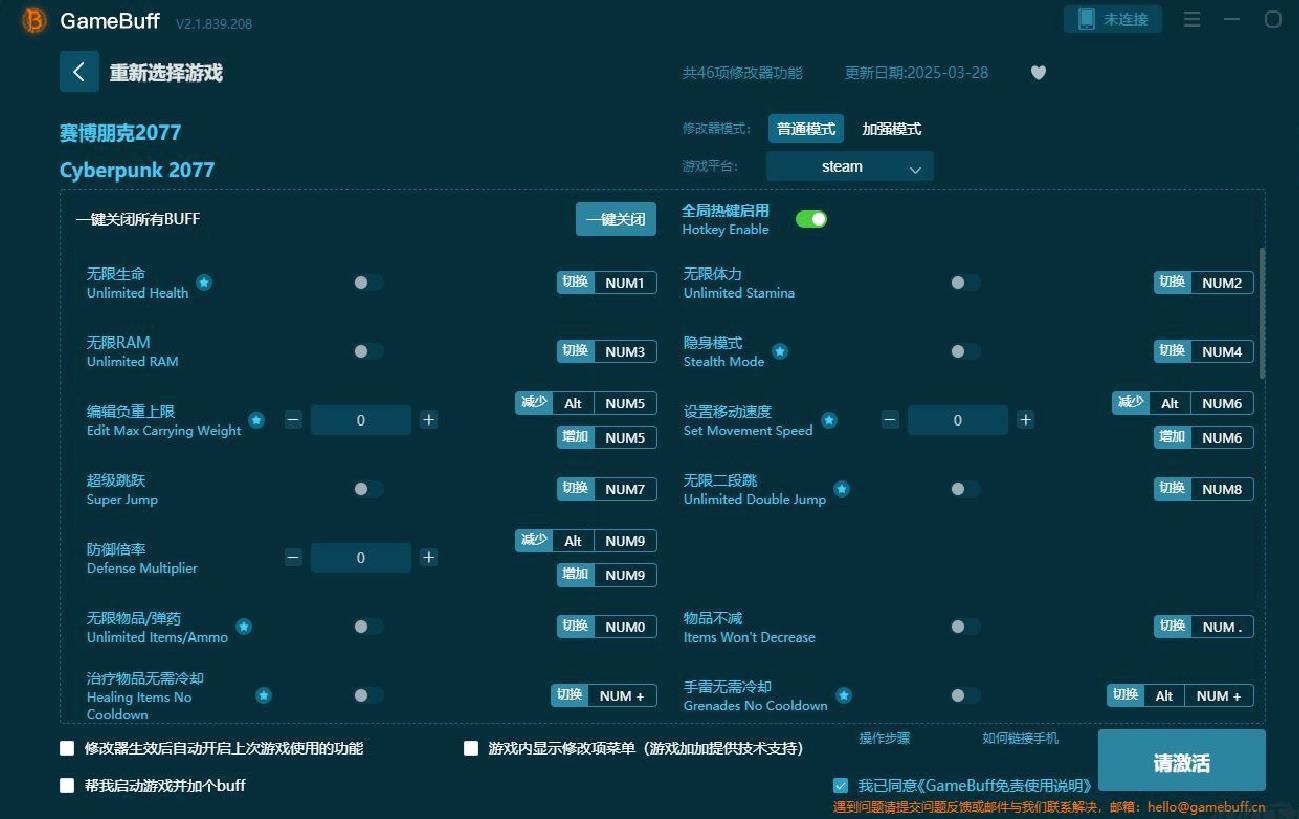Toggle Items Won't Decrease switch
This screenshot has height=819, width=1299.
(965, 627)
